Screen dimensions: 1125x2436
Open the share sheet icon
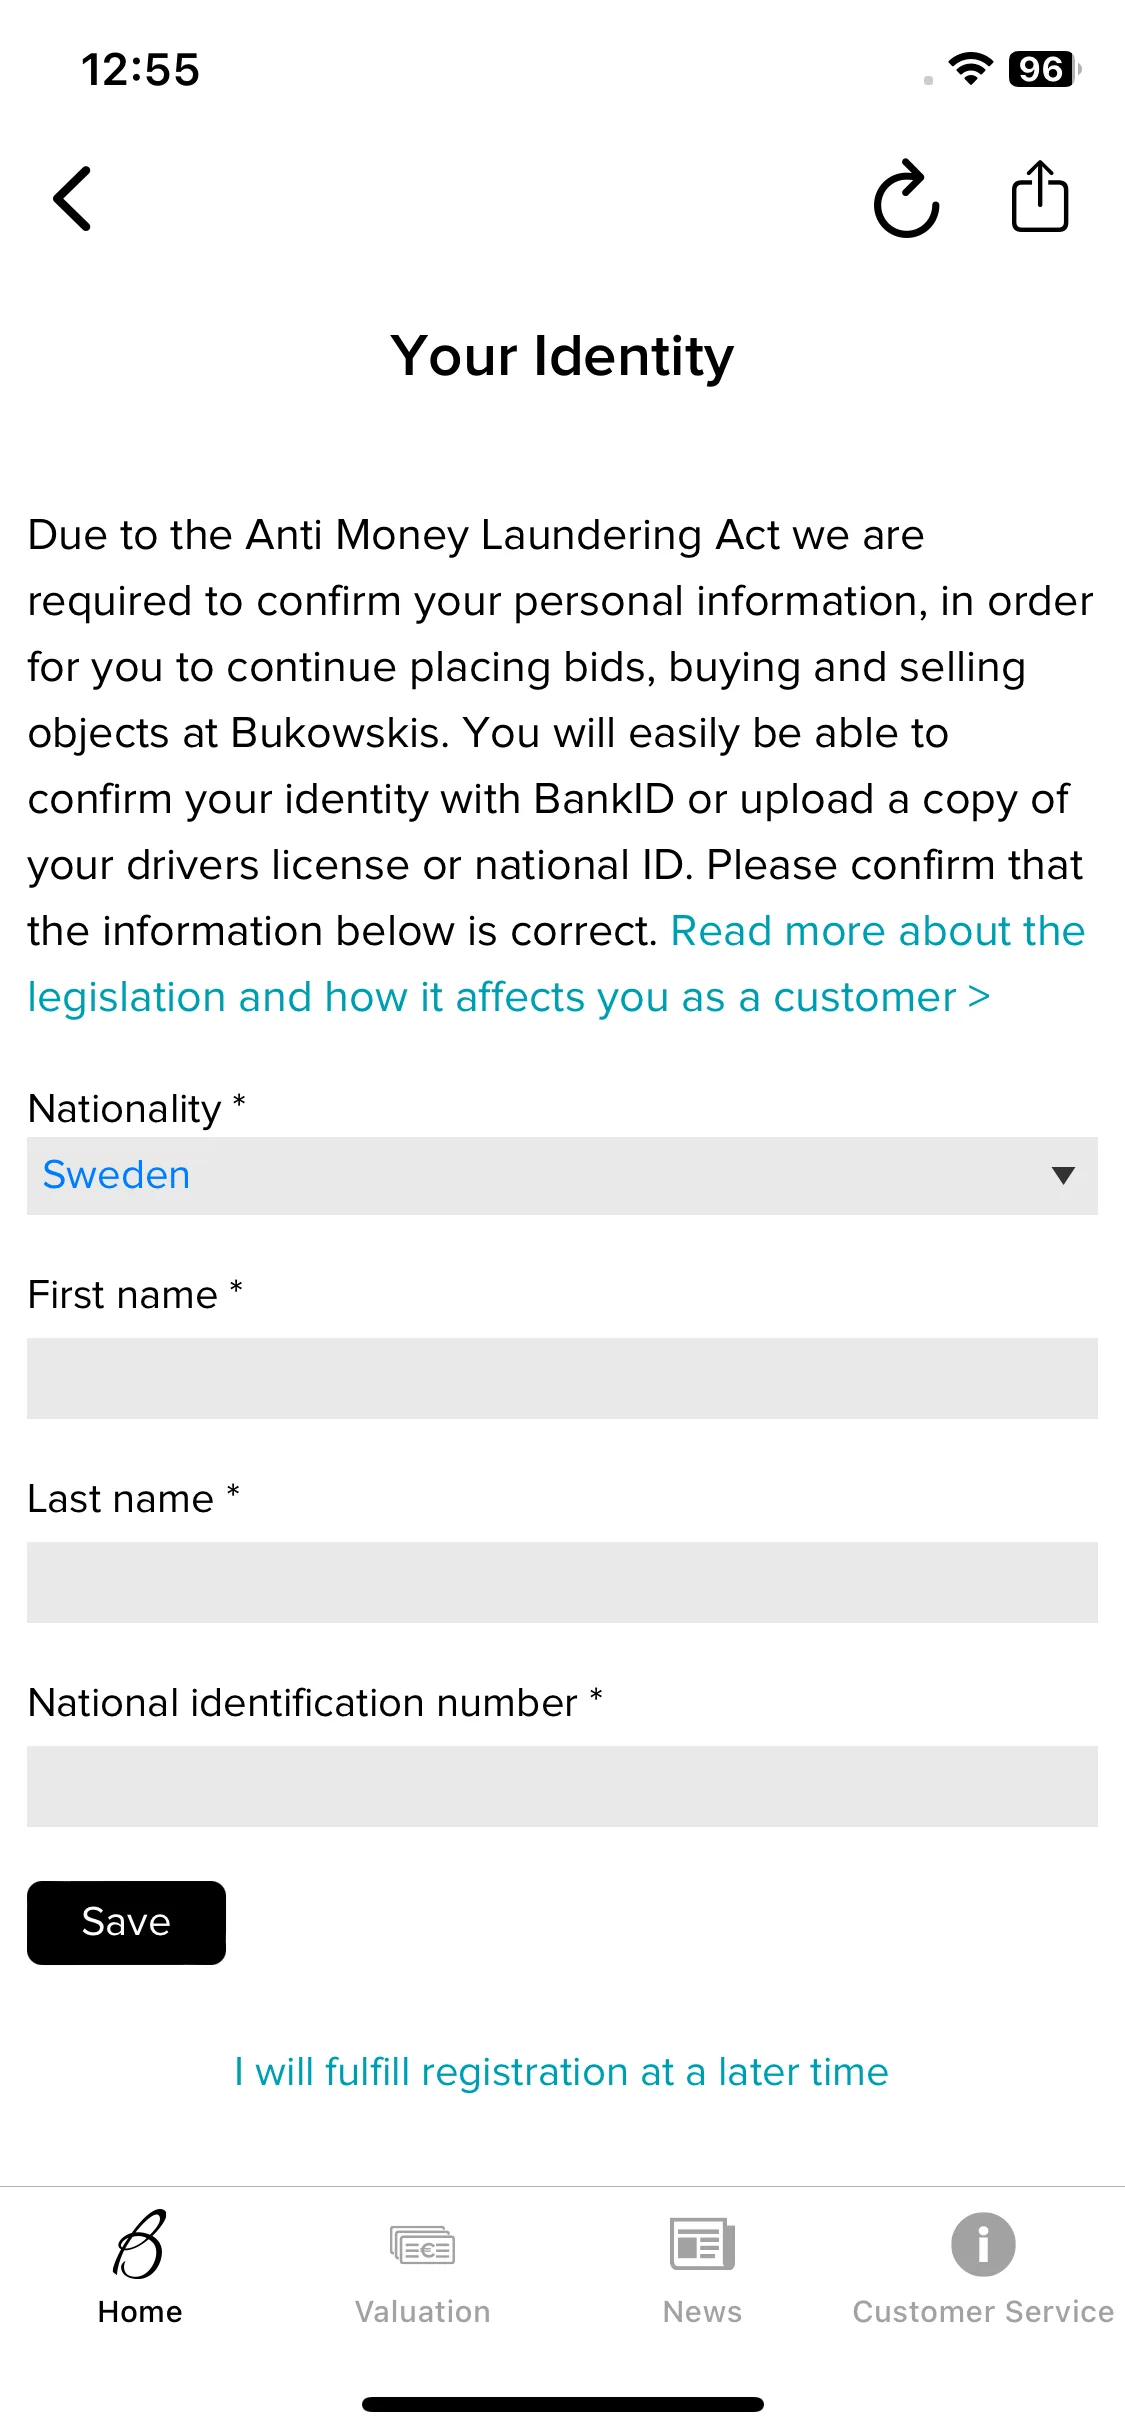tap(1040, 196)
